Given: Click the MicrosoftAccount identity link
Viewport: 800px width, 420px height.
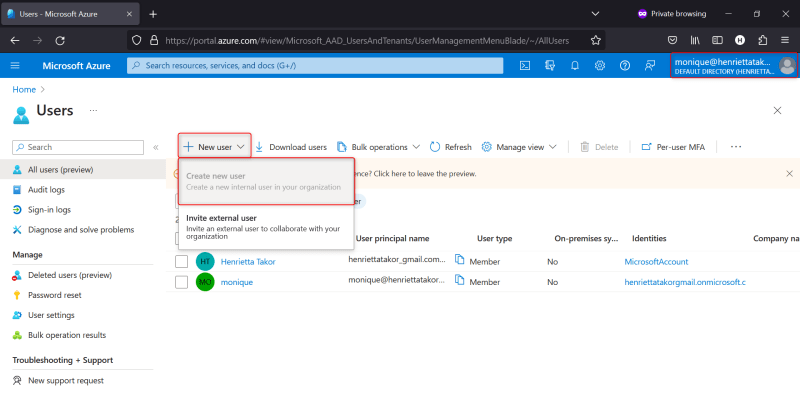Looking at the screenshot, I should pos(656,262).
